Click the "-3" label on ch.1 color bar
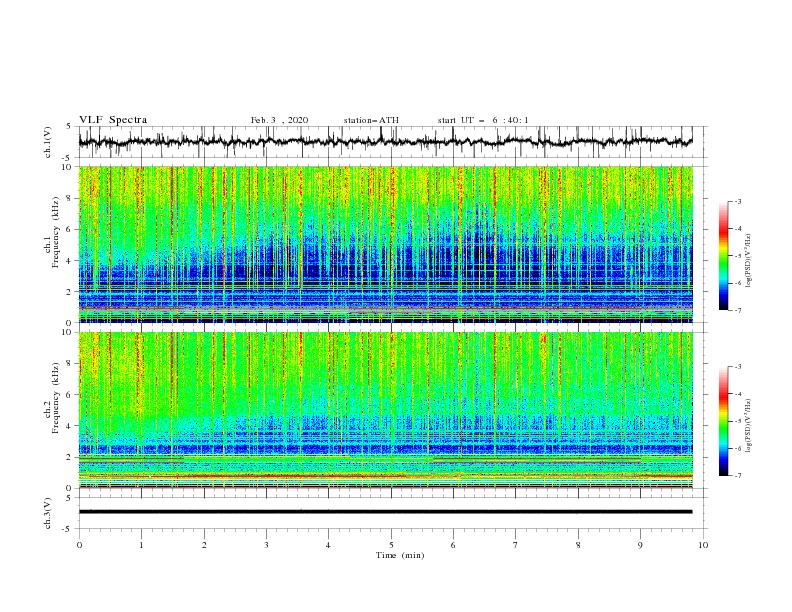Screen dimensions: 792x612 [x=737, y=201]
